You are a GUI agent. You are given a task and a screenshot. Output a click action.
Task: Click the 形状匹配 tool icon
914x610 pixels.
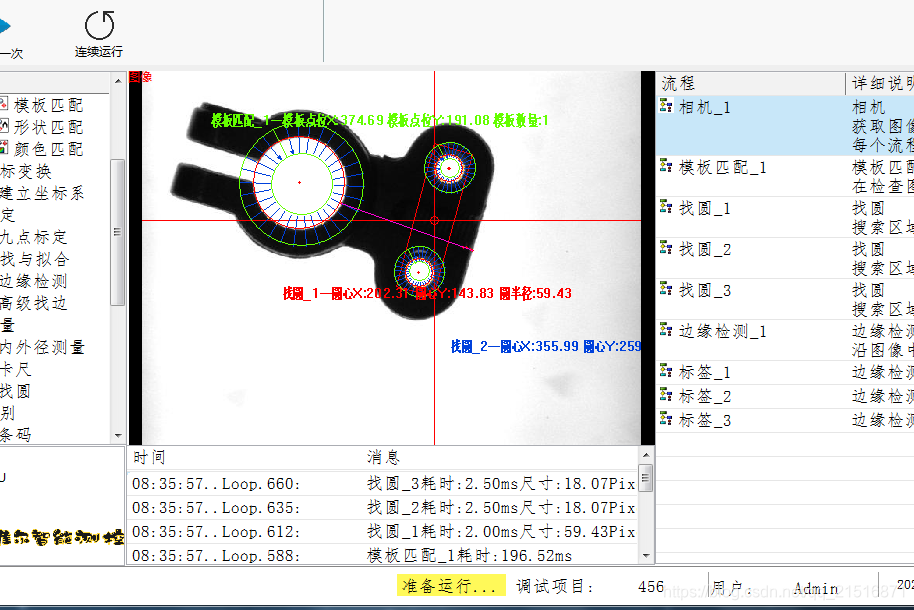(3, 126)
